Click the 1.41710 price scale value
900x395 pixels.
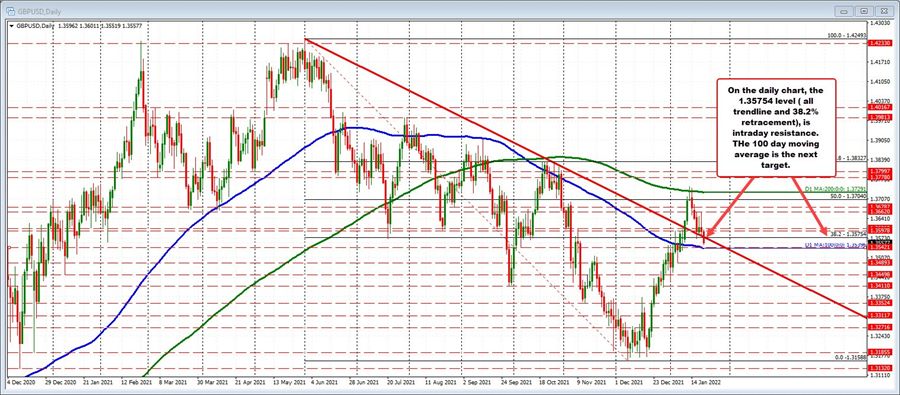[879, 61]
